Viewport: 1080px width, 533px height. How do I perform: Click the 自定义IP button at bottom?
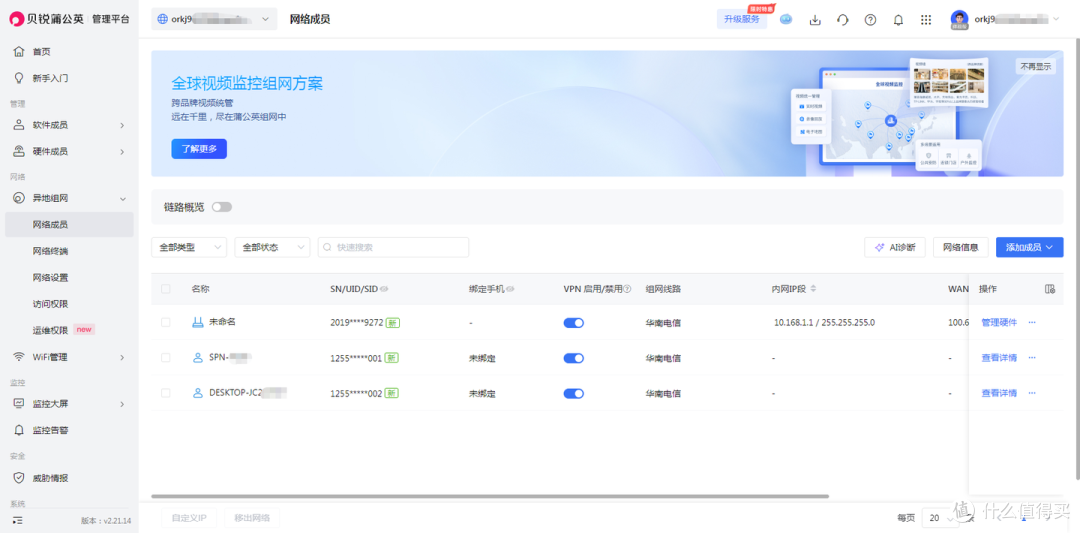pyautogui.click(x=189, y=518)
